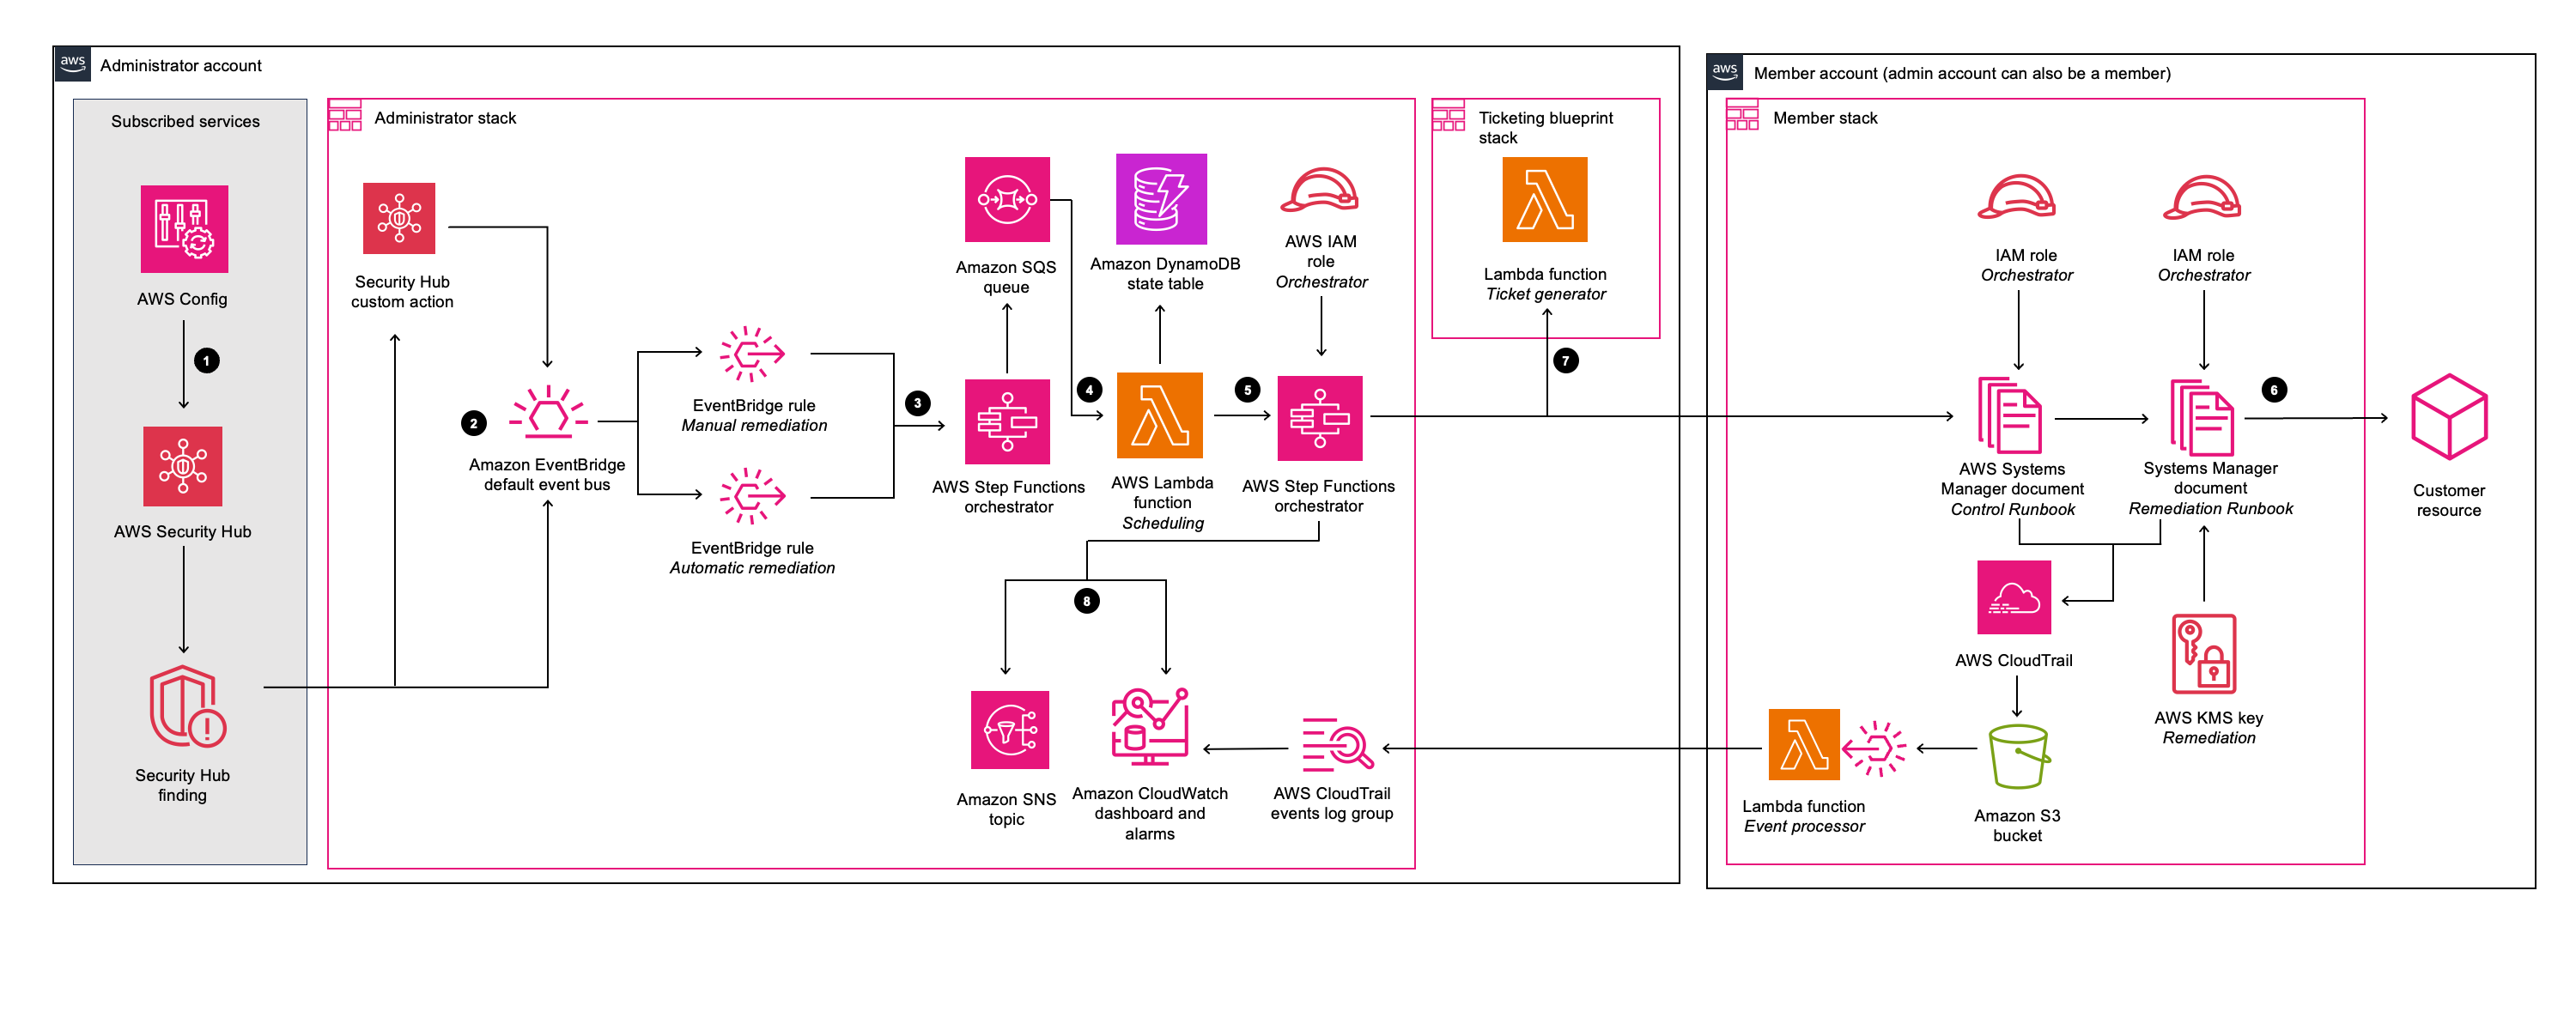Select the Manual remediation EventBridge rule icon
Viewport: 2576px width, 1030px height.
752,354
